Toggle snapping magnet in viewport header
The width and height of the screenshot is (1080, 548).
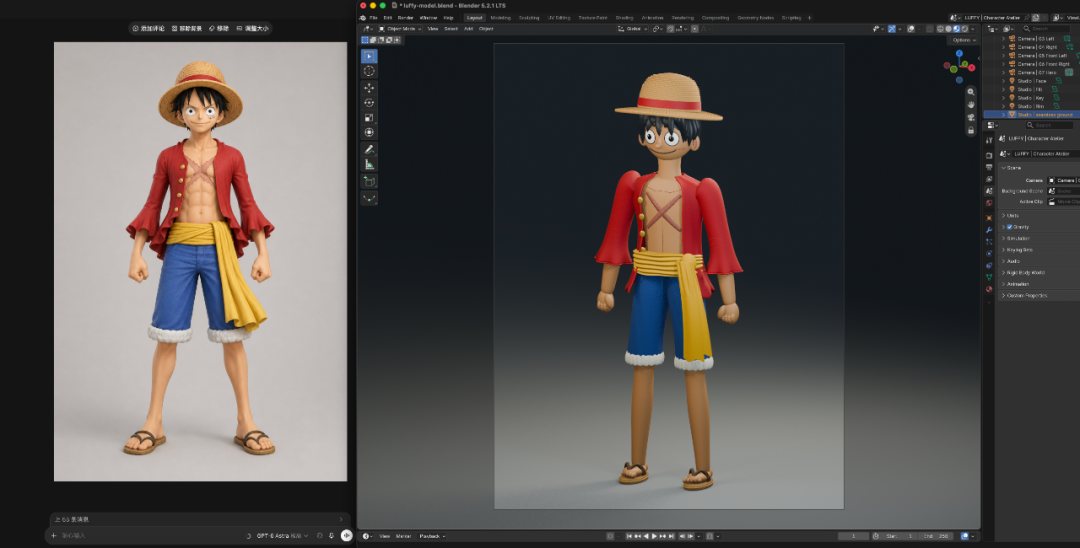tap(670, 29)
